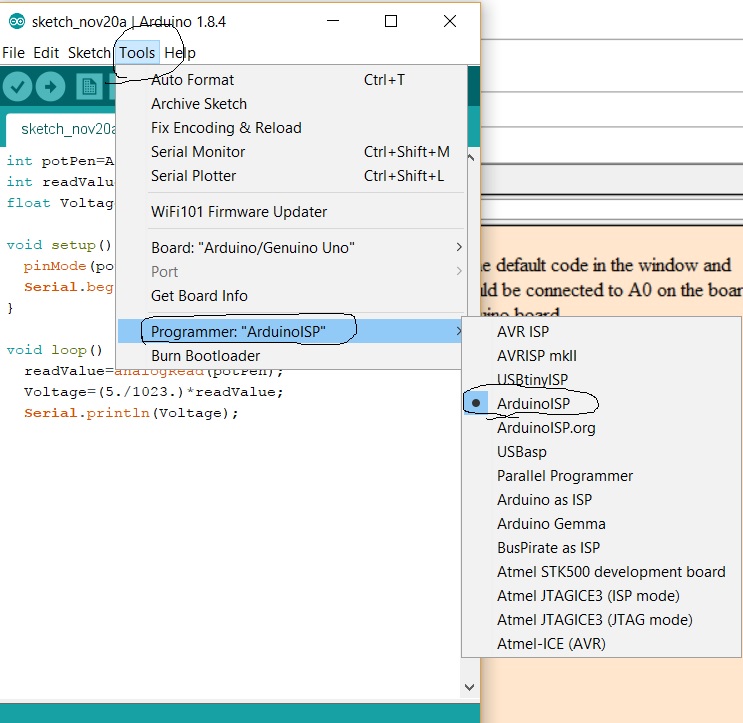Image resolution: width=743 pixels, height=723 pixels.
Task: Select USBtinyISP programmer
Action: pyautogui.click(x=601, y=380)
